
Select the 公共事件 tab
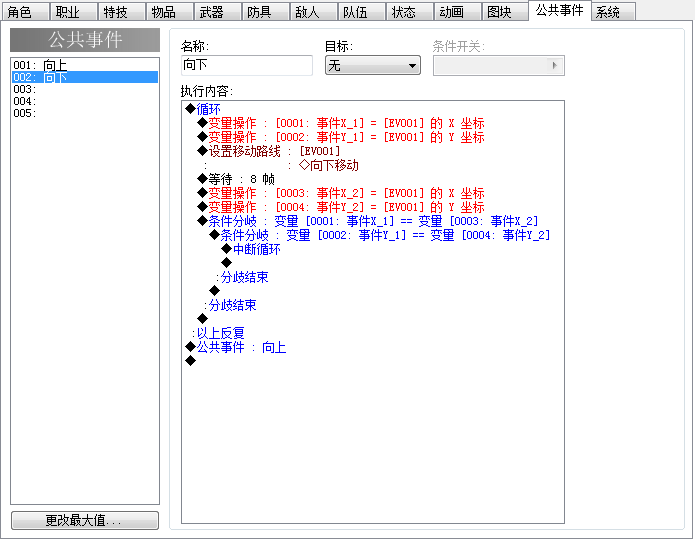tap(559, 10)
